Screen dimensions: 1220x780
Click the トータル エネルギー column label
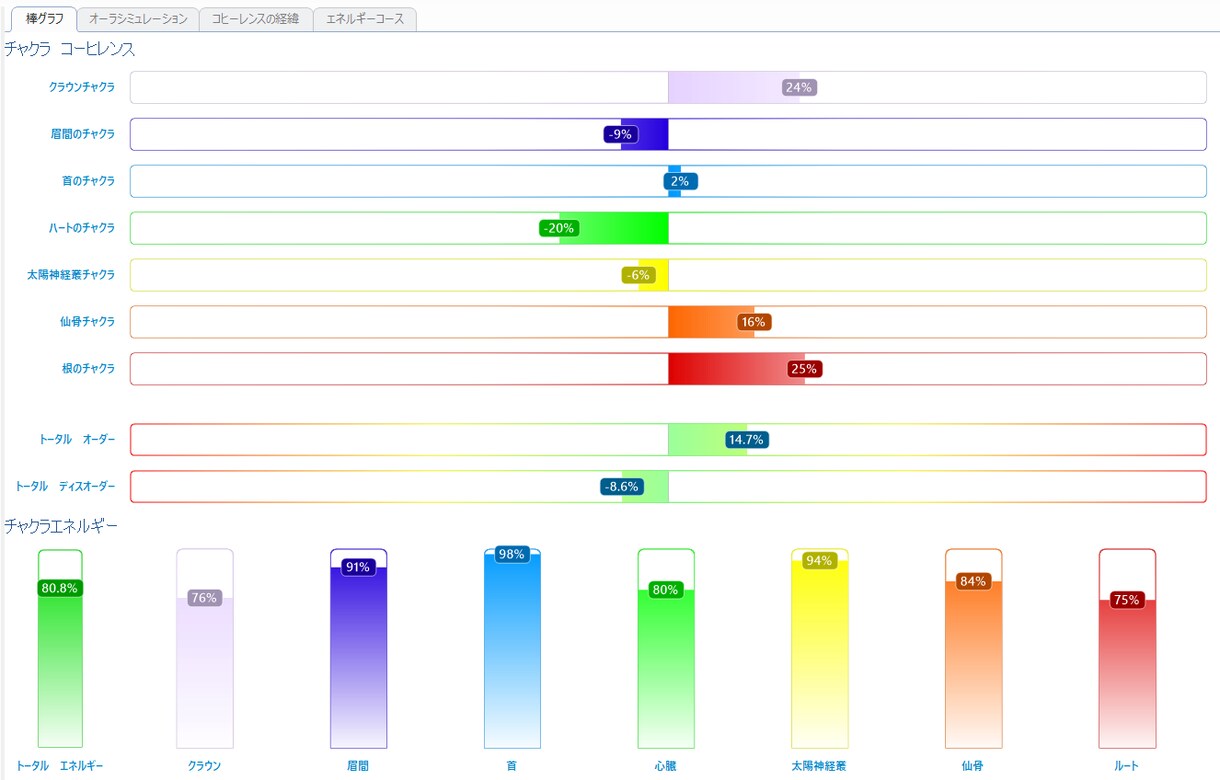point(60,766)
